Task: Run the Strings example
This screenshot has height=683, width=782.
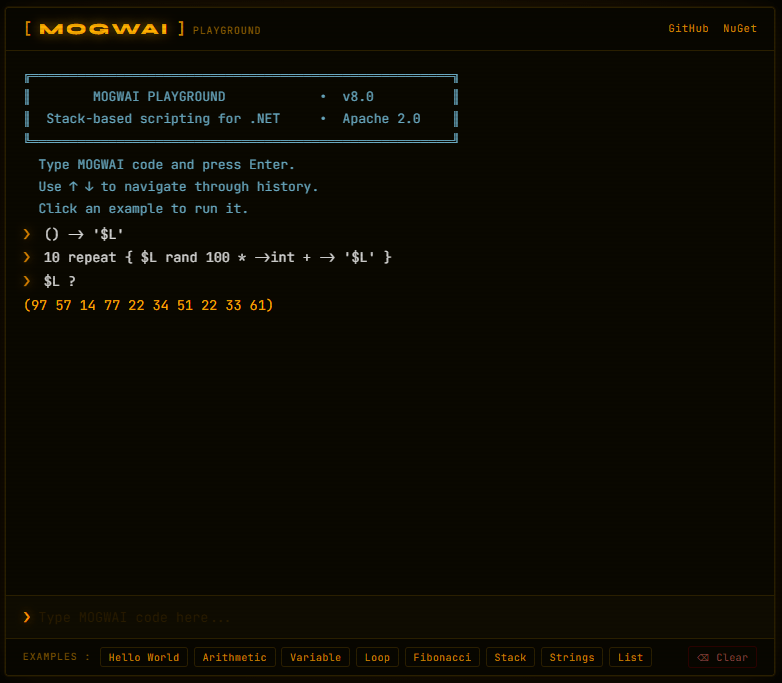Action: click(572, 657)
